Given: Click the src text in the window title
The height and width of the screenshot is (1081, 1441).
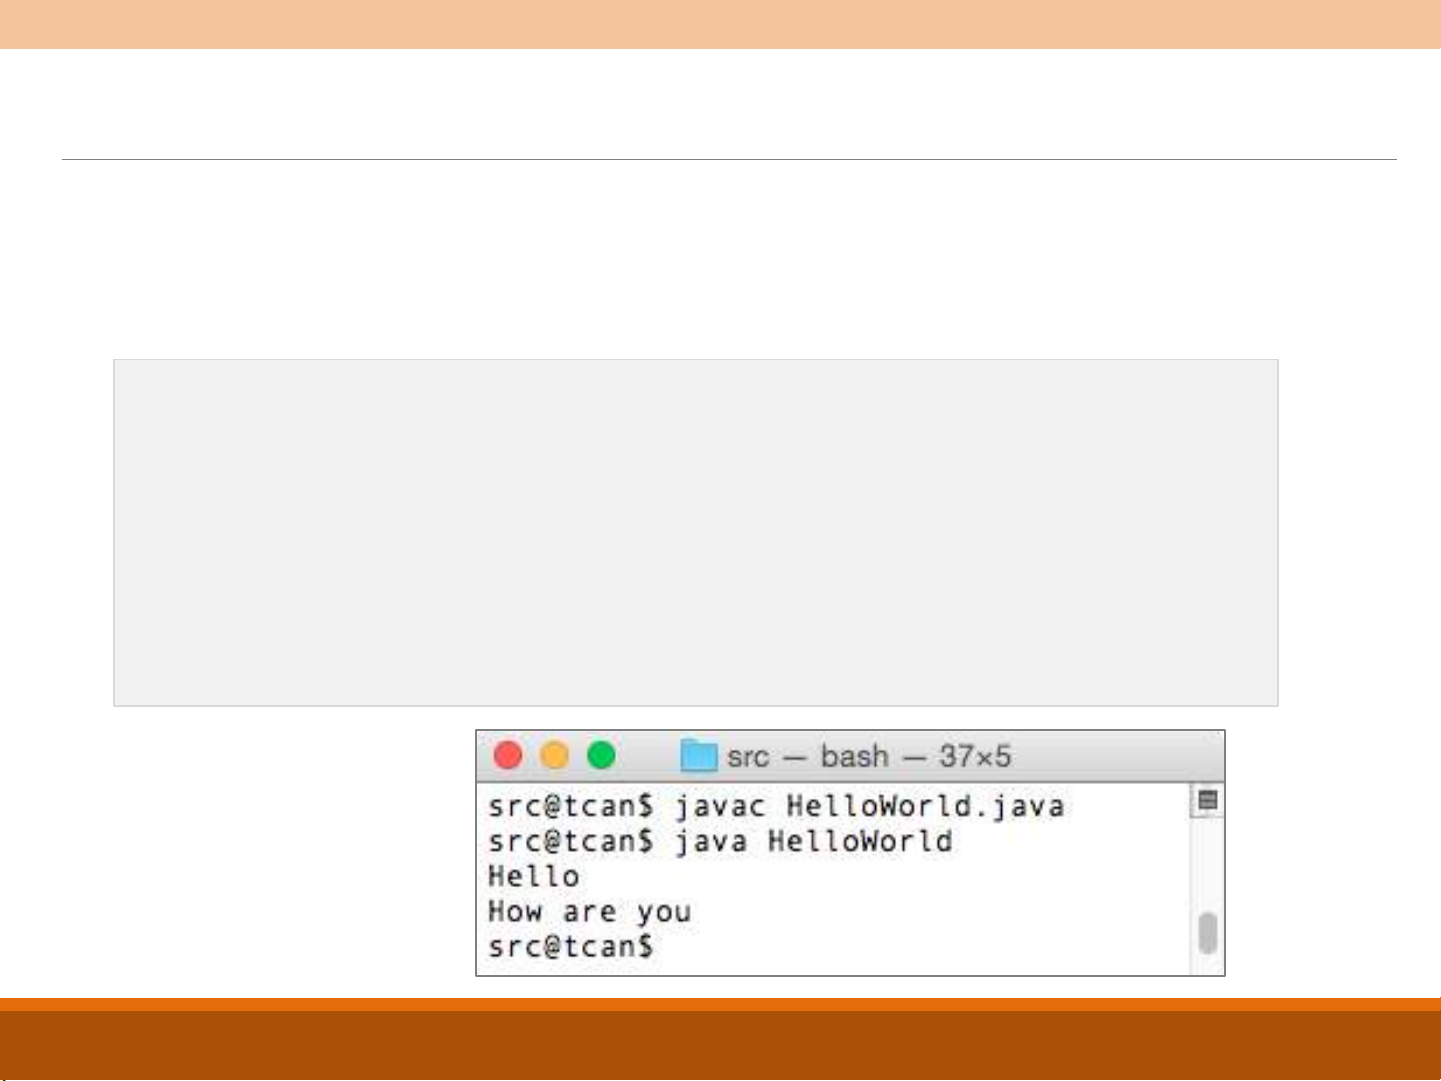Looking at the screenshot, I should click(748, 756).
